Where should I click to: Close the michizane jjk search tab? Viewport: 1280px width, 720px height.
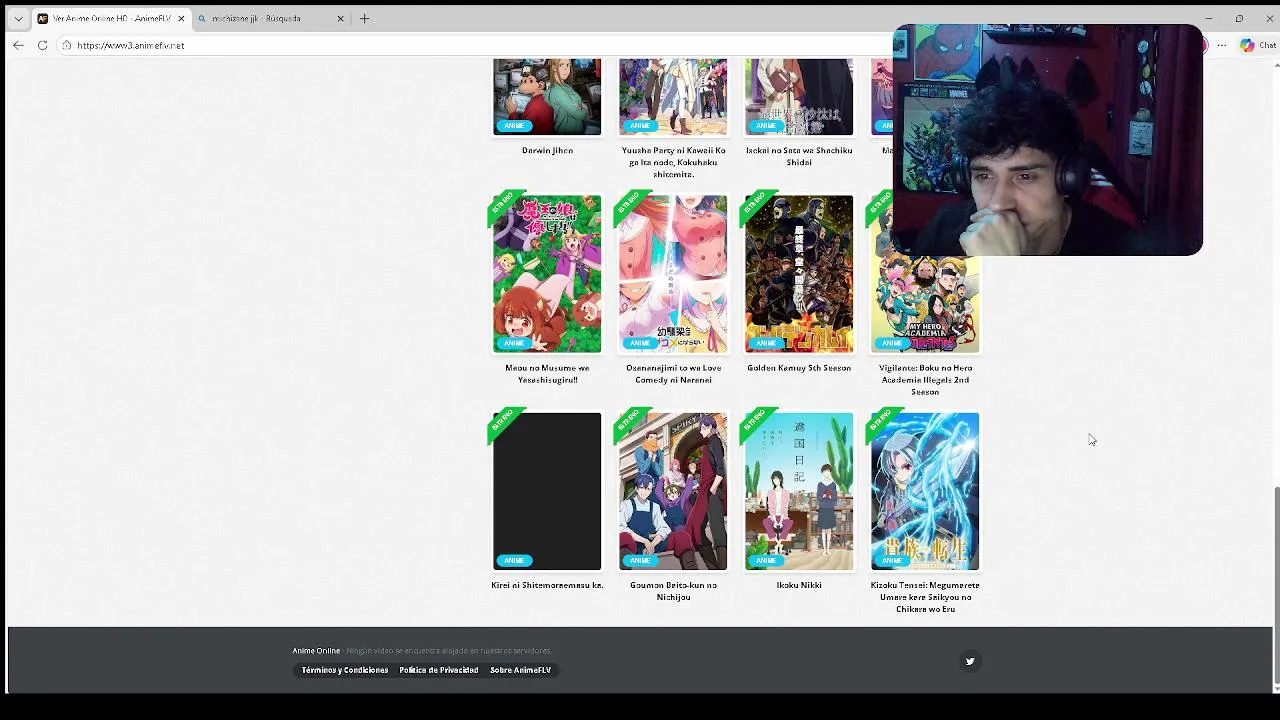click(x=340, y=18)
